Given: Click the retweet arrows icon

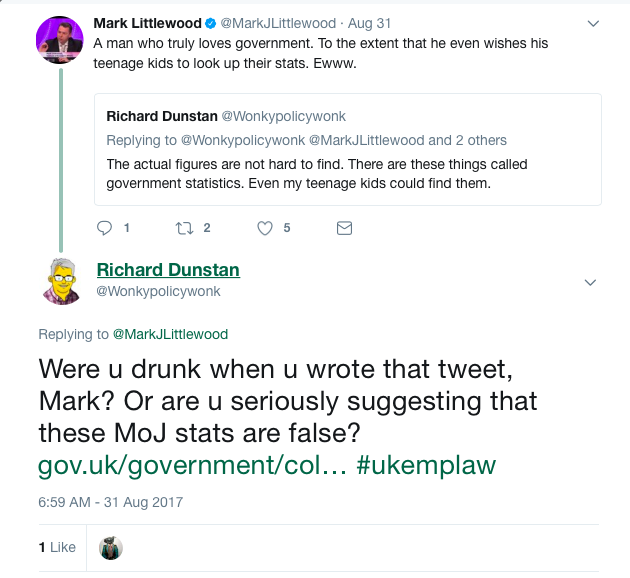Looking at the screenshot, I should tap(184, 228).
